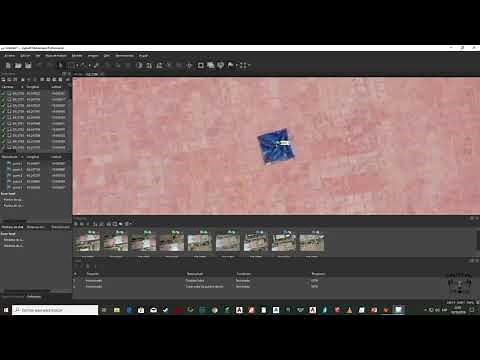Screen dimensions: 480x360
Task: Open the Orto menu
Action: click(107, 56)
